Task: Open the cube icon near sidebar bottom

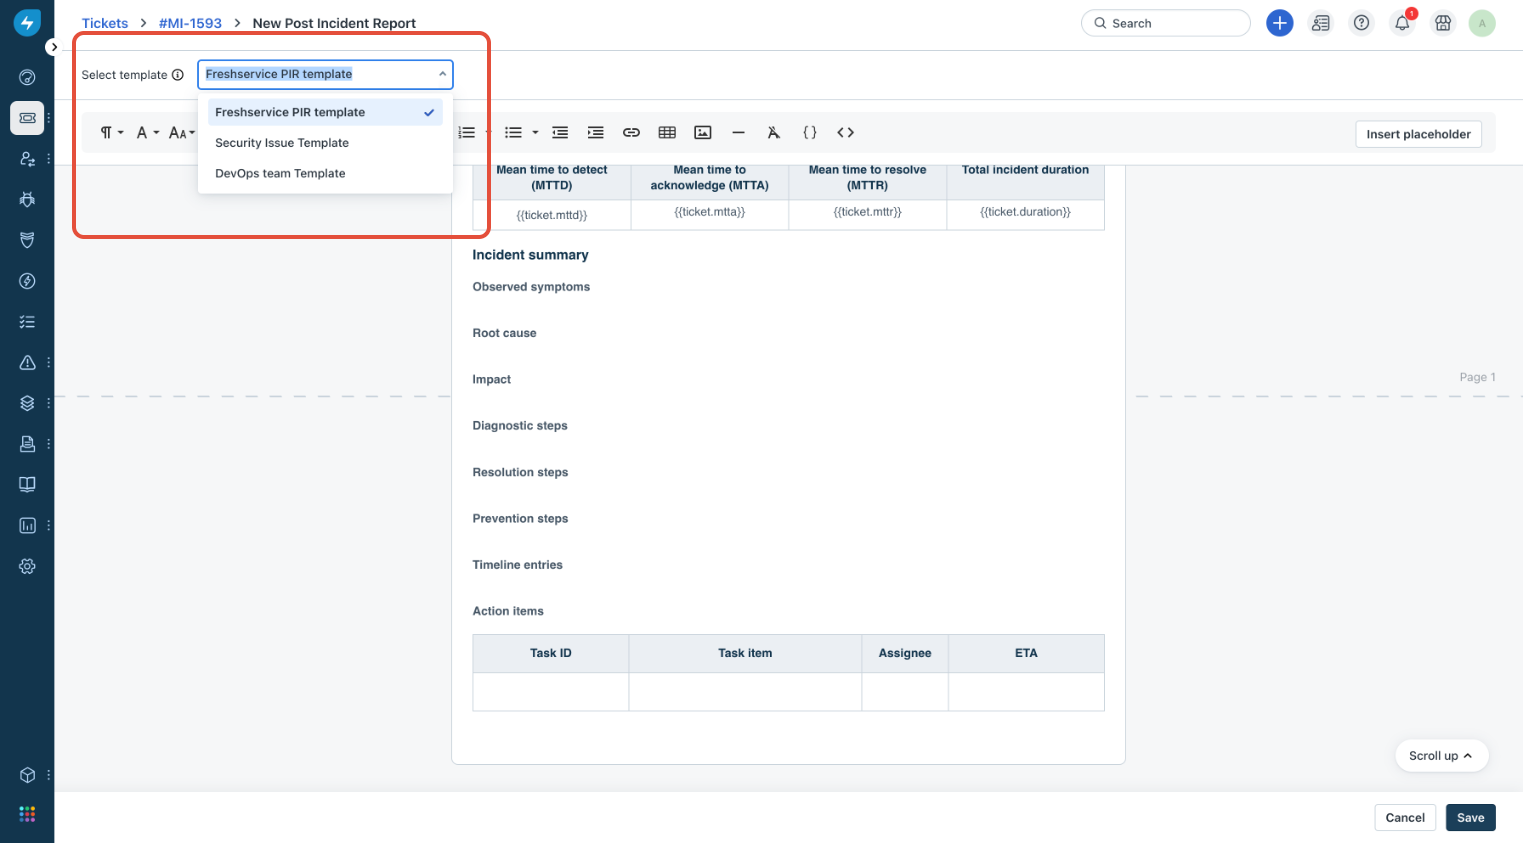Action: pyautogui.click(x=27, y=775)
